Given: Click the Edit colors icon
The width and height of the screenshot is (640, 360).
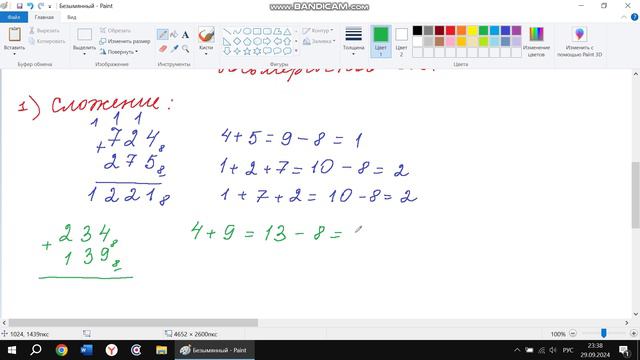Looking at the screenshot, I should [x=536, y=42].
